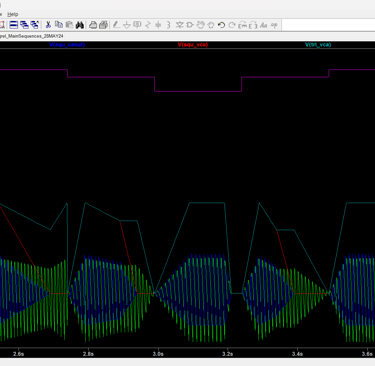
Task: Switch to the MainSequences_28MAY24 document tab
Action: click(x=32, y=36)
